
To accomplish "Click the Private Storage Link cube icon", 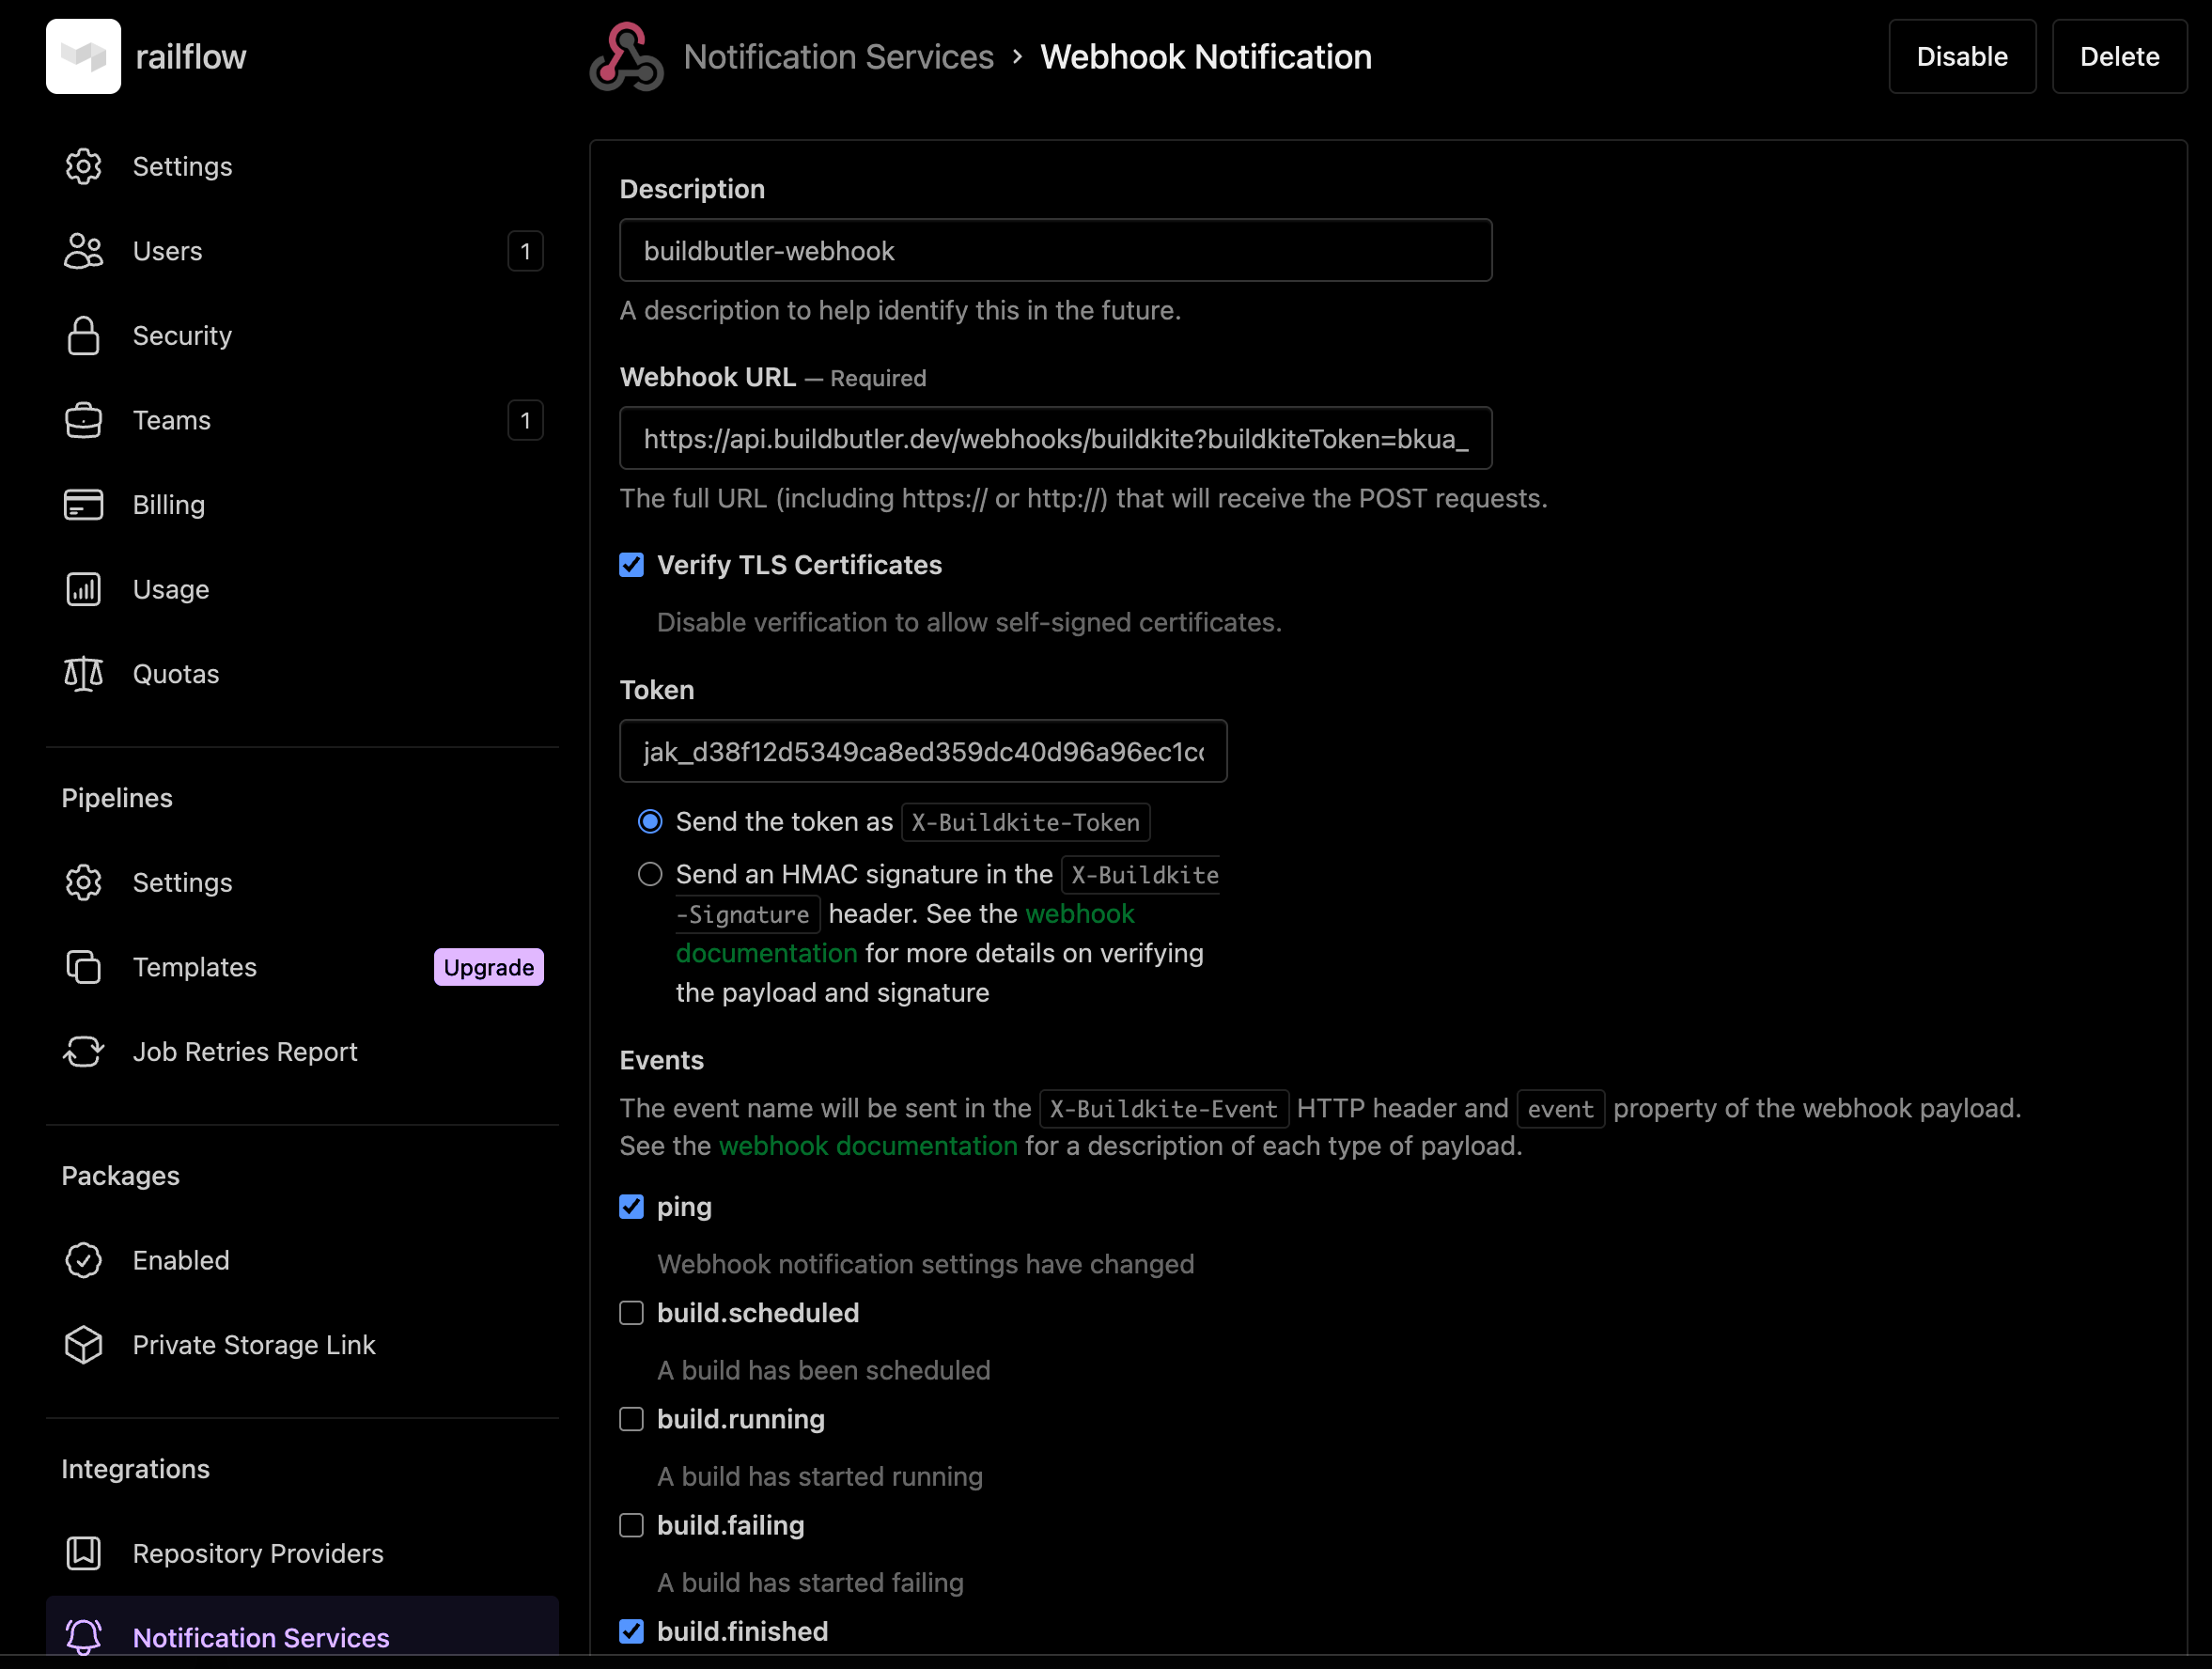I will click(83, 1345).
